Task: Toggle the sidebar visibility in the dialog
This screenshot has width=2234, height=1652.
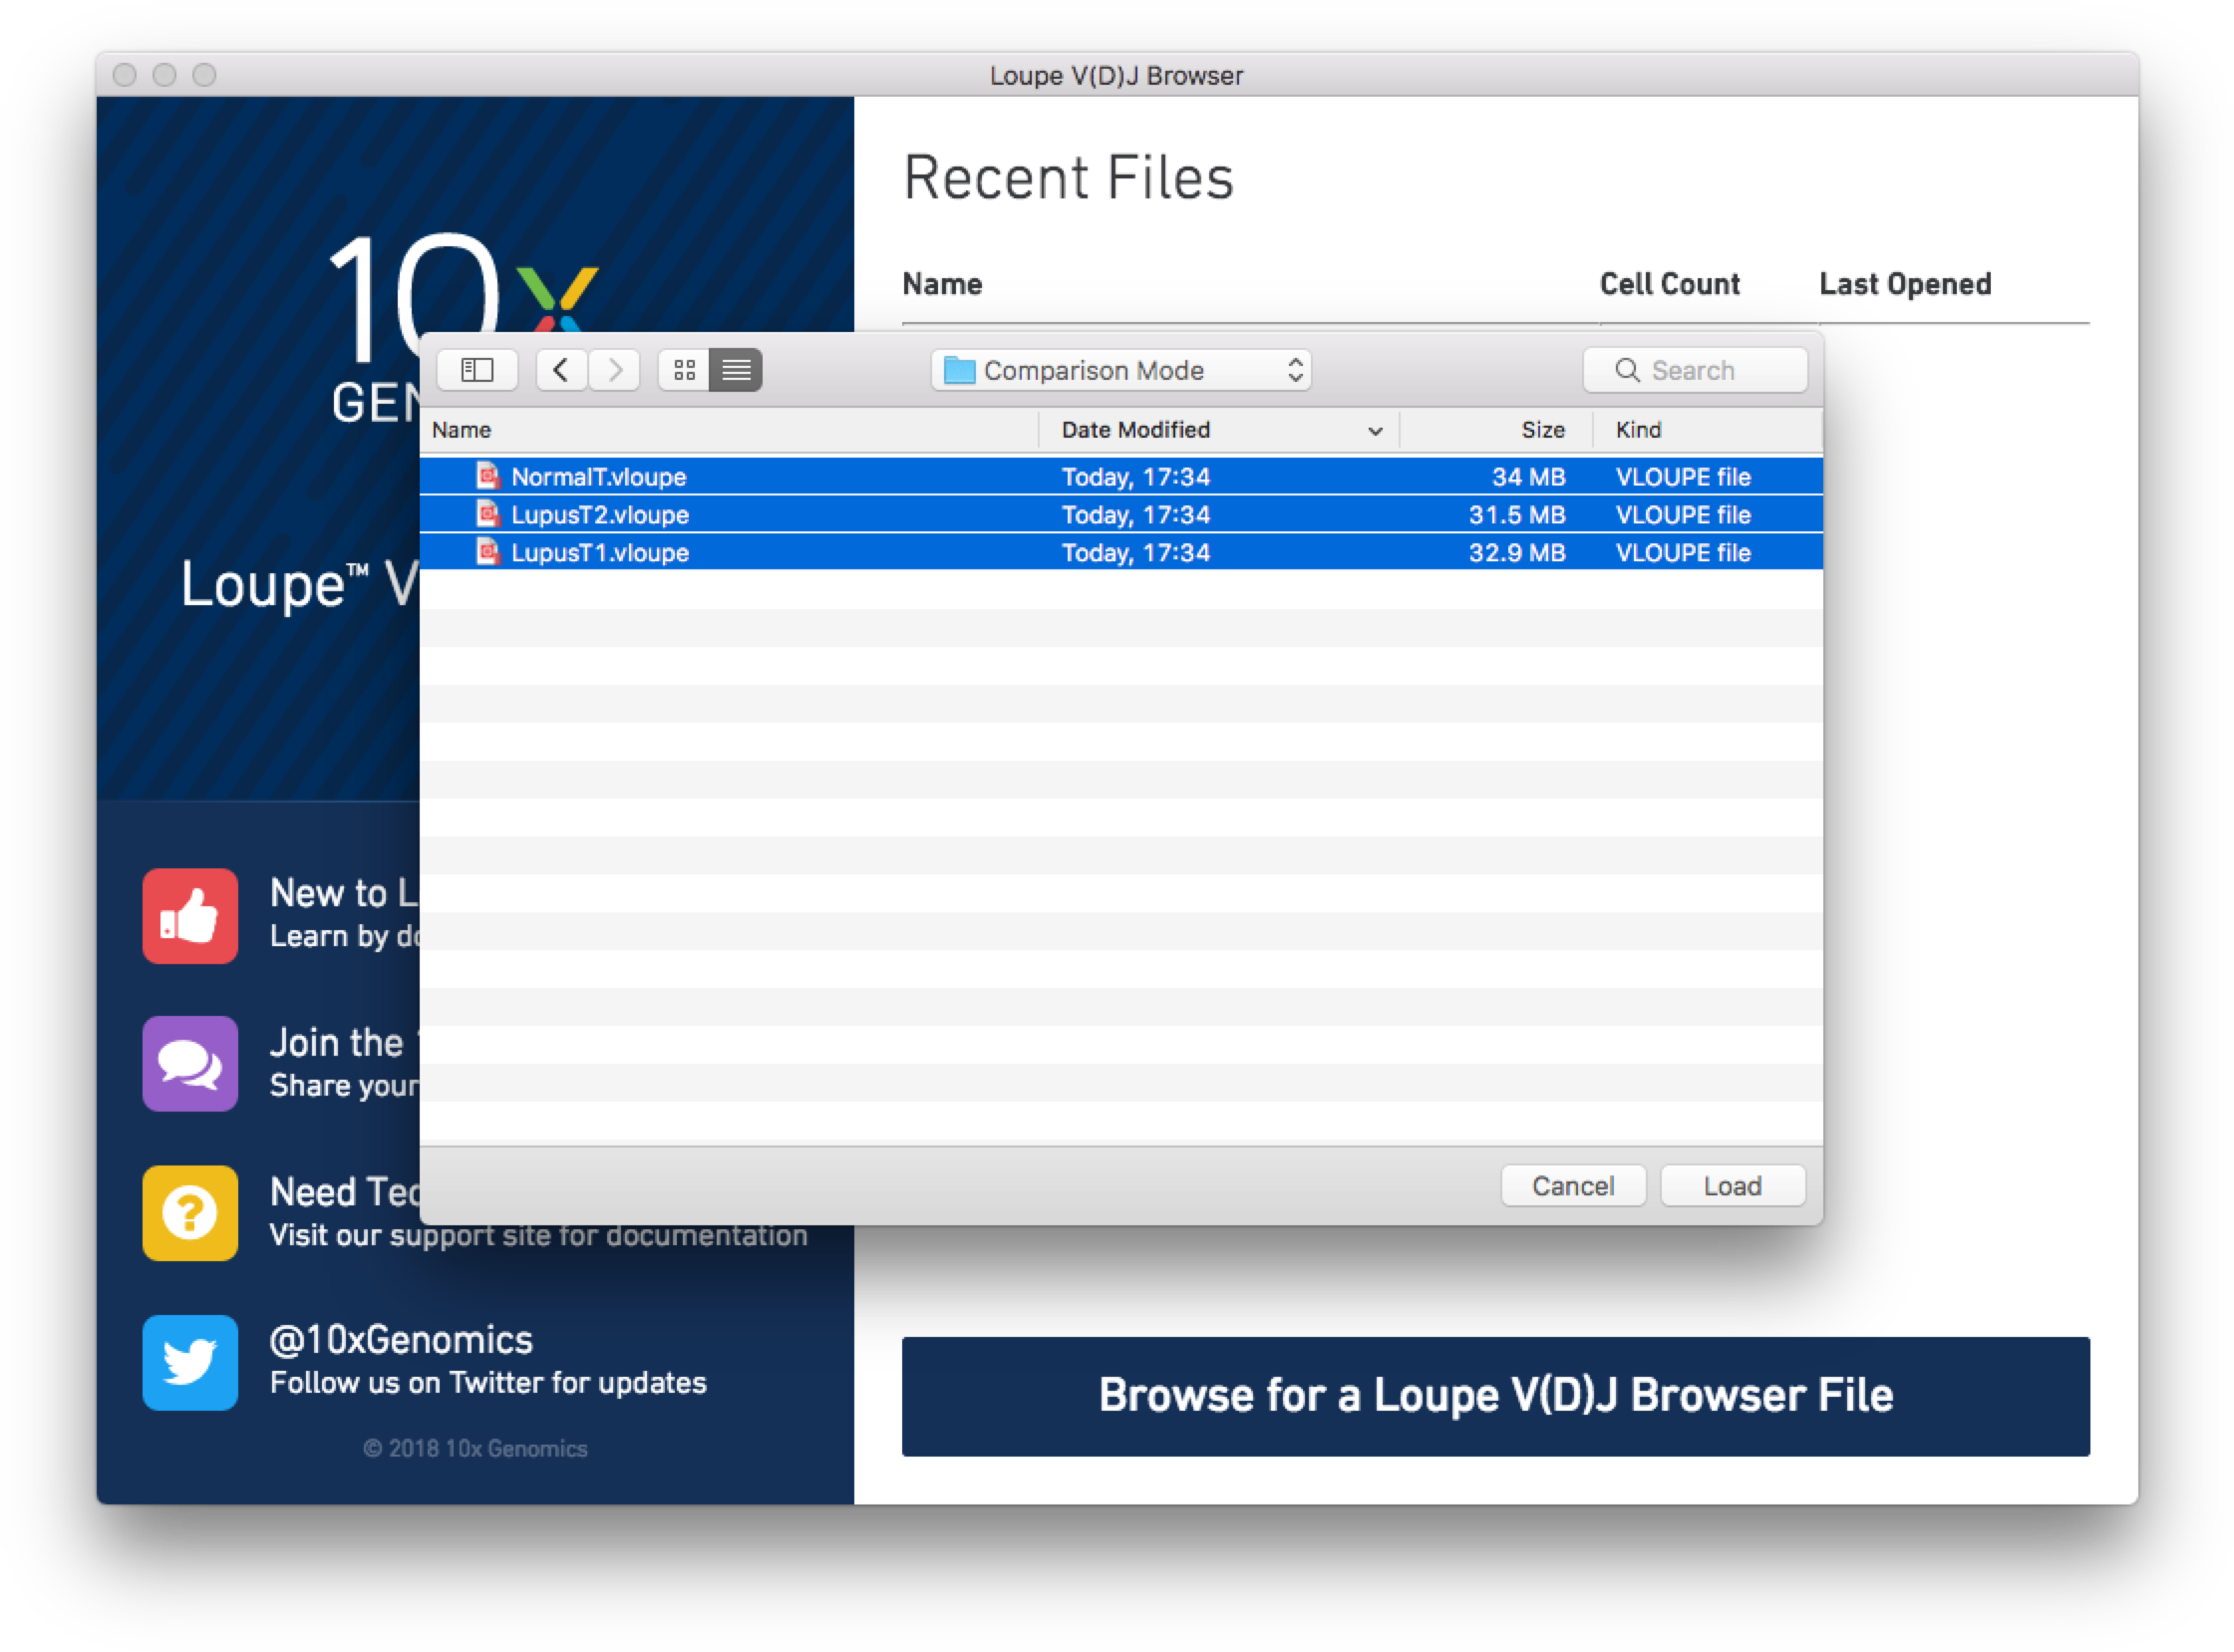Action: tap(477, 369)
